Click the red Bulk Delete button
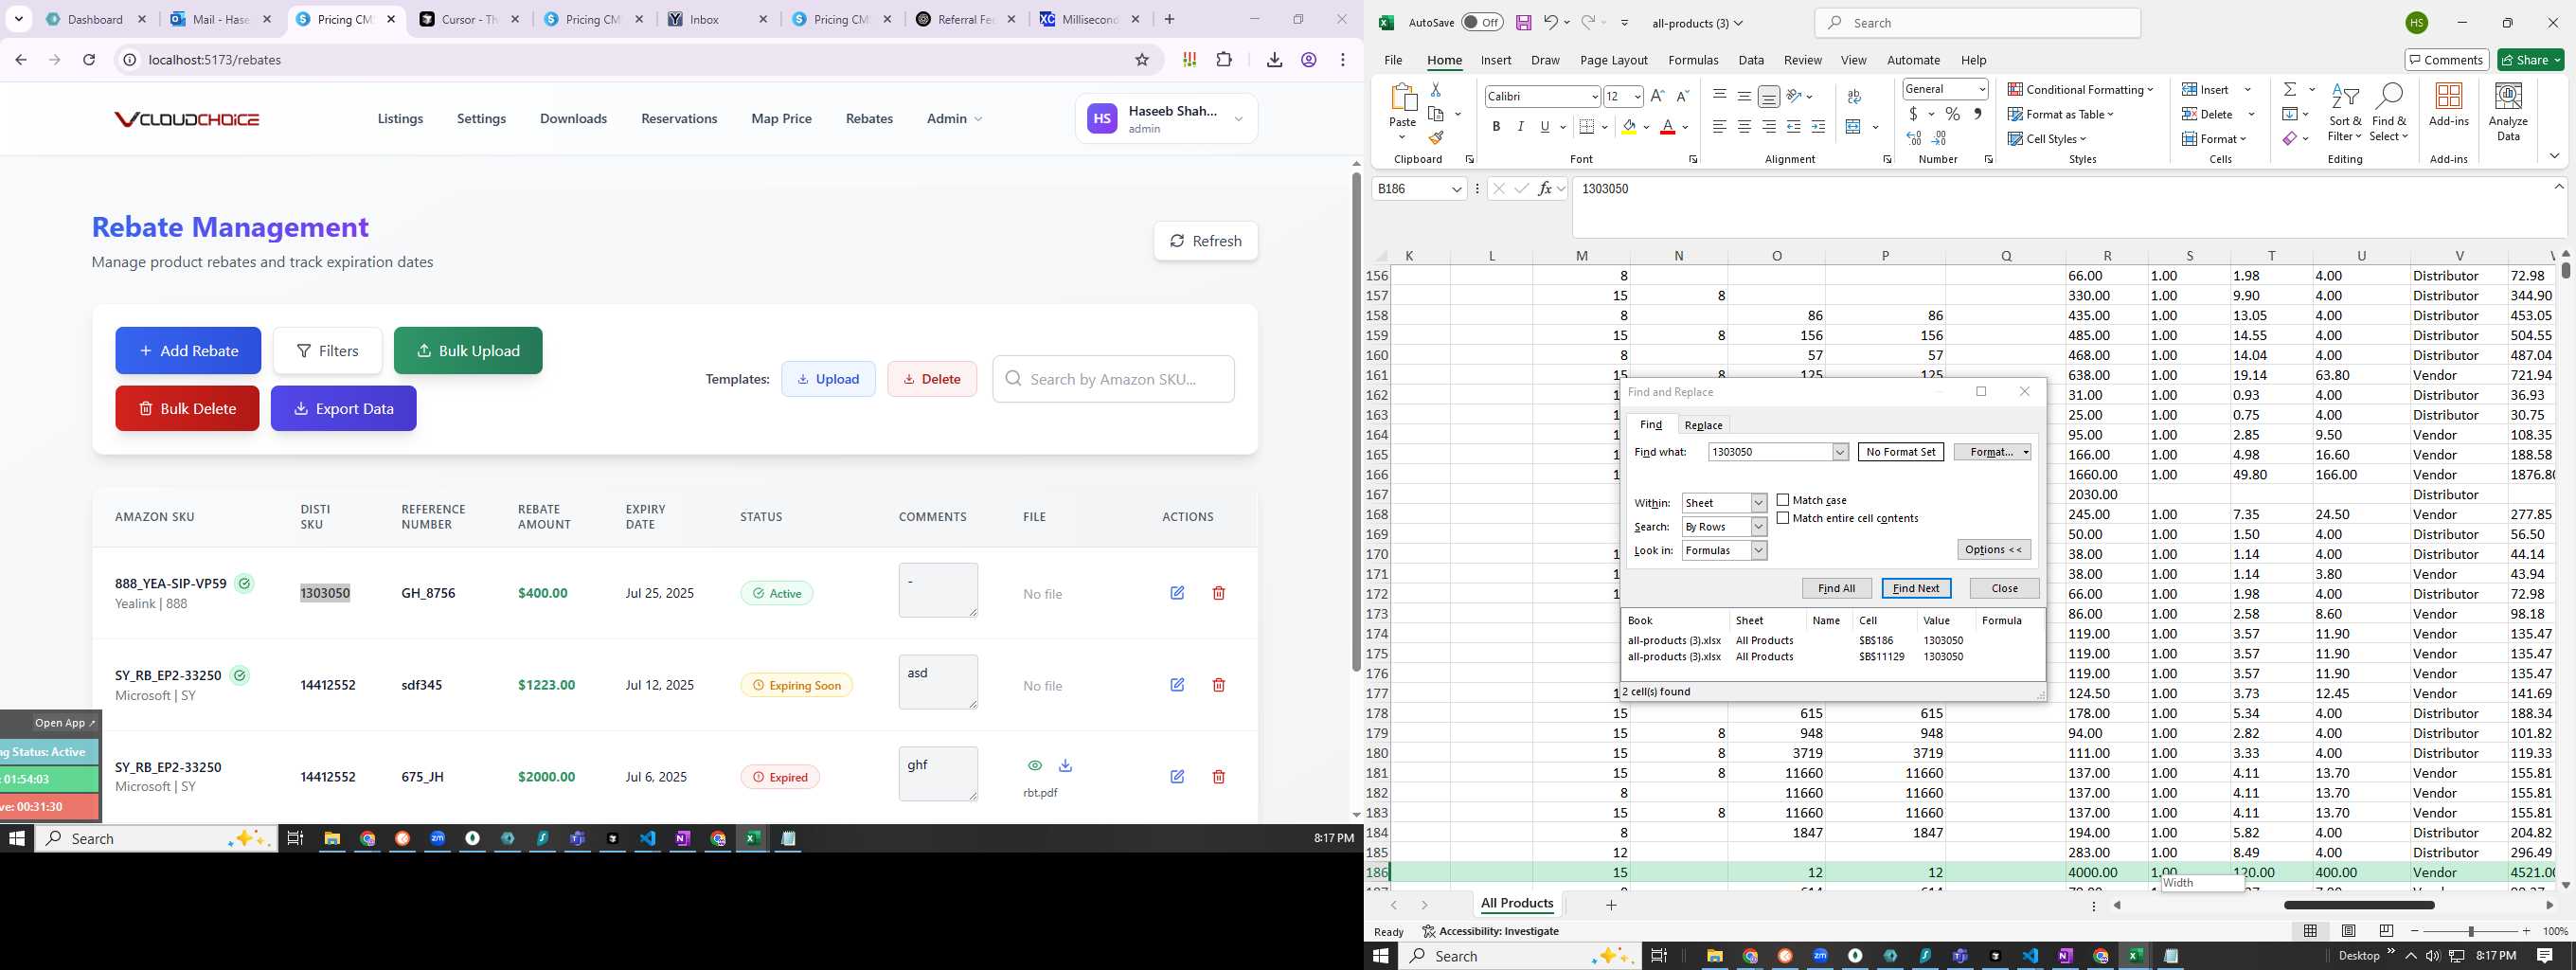2576x970 pixels. [187, 409]
